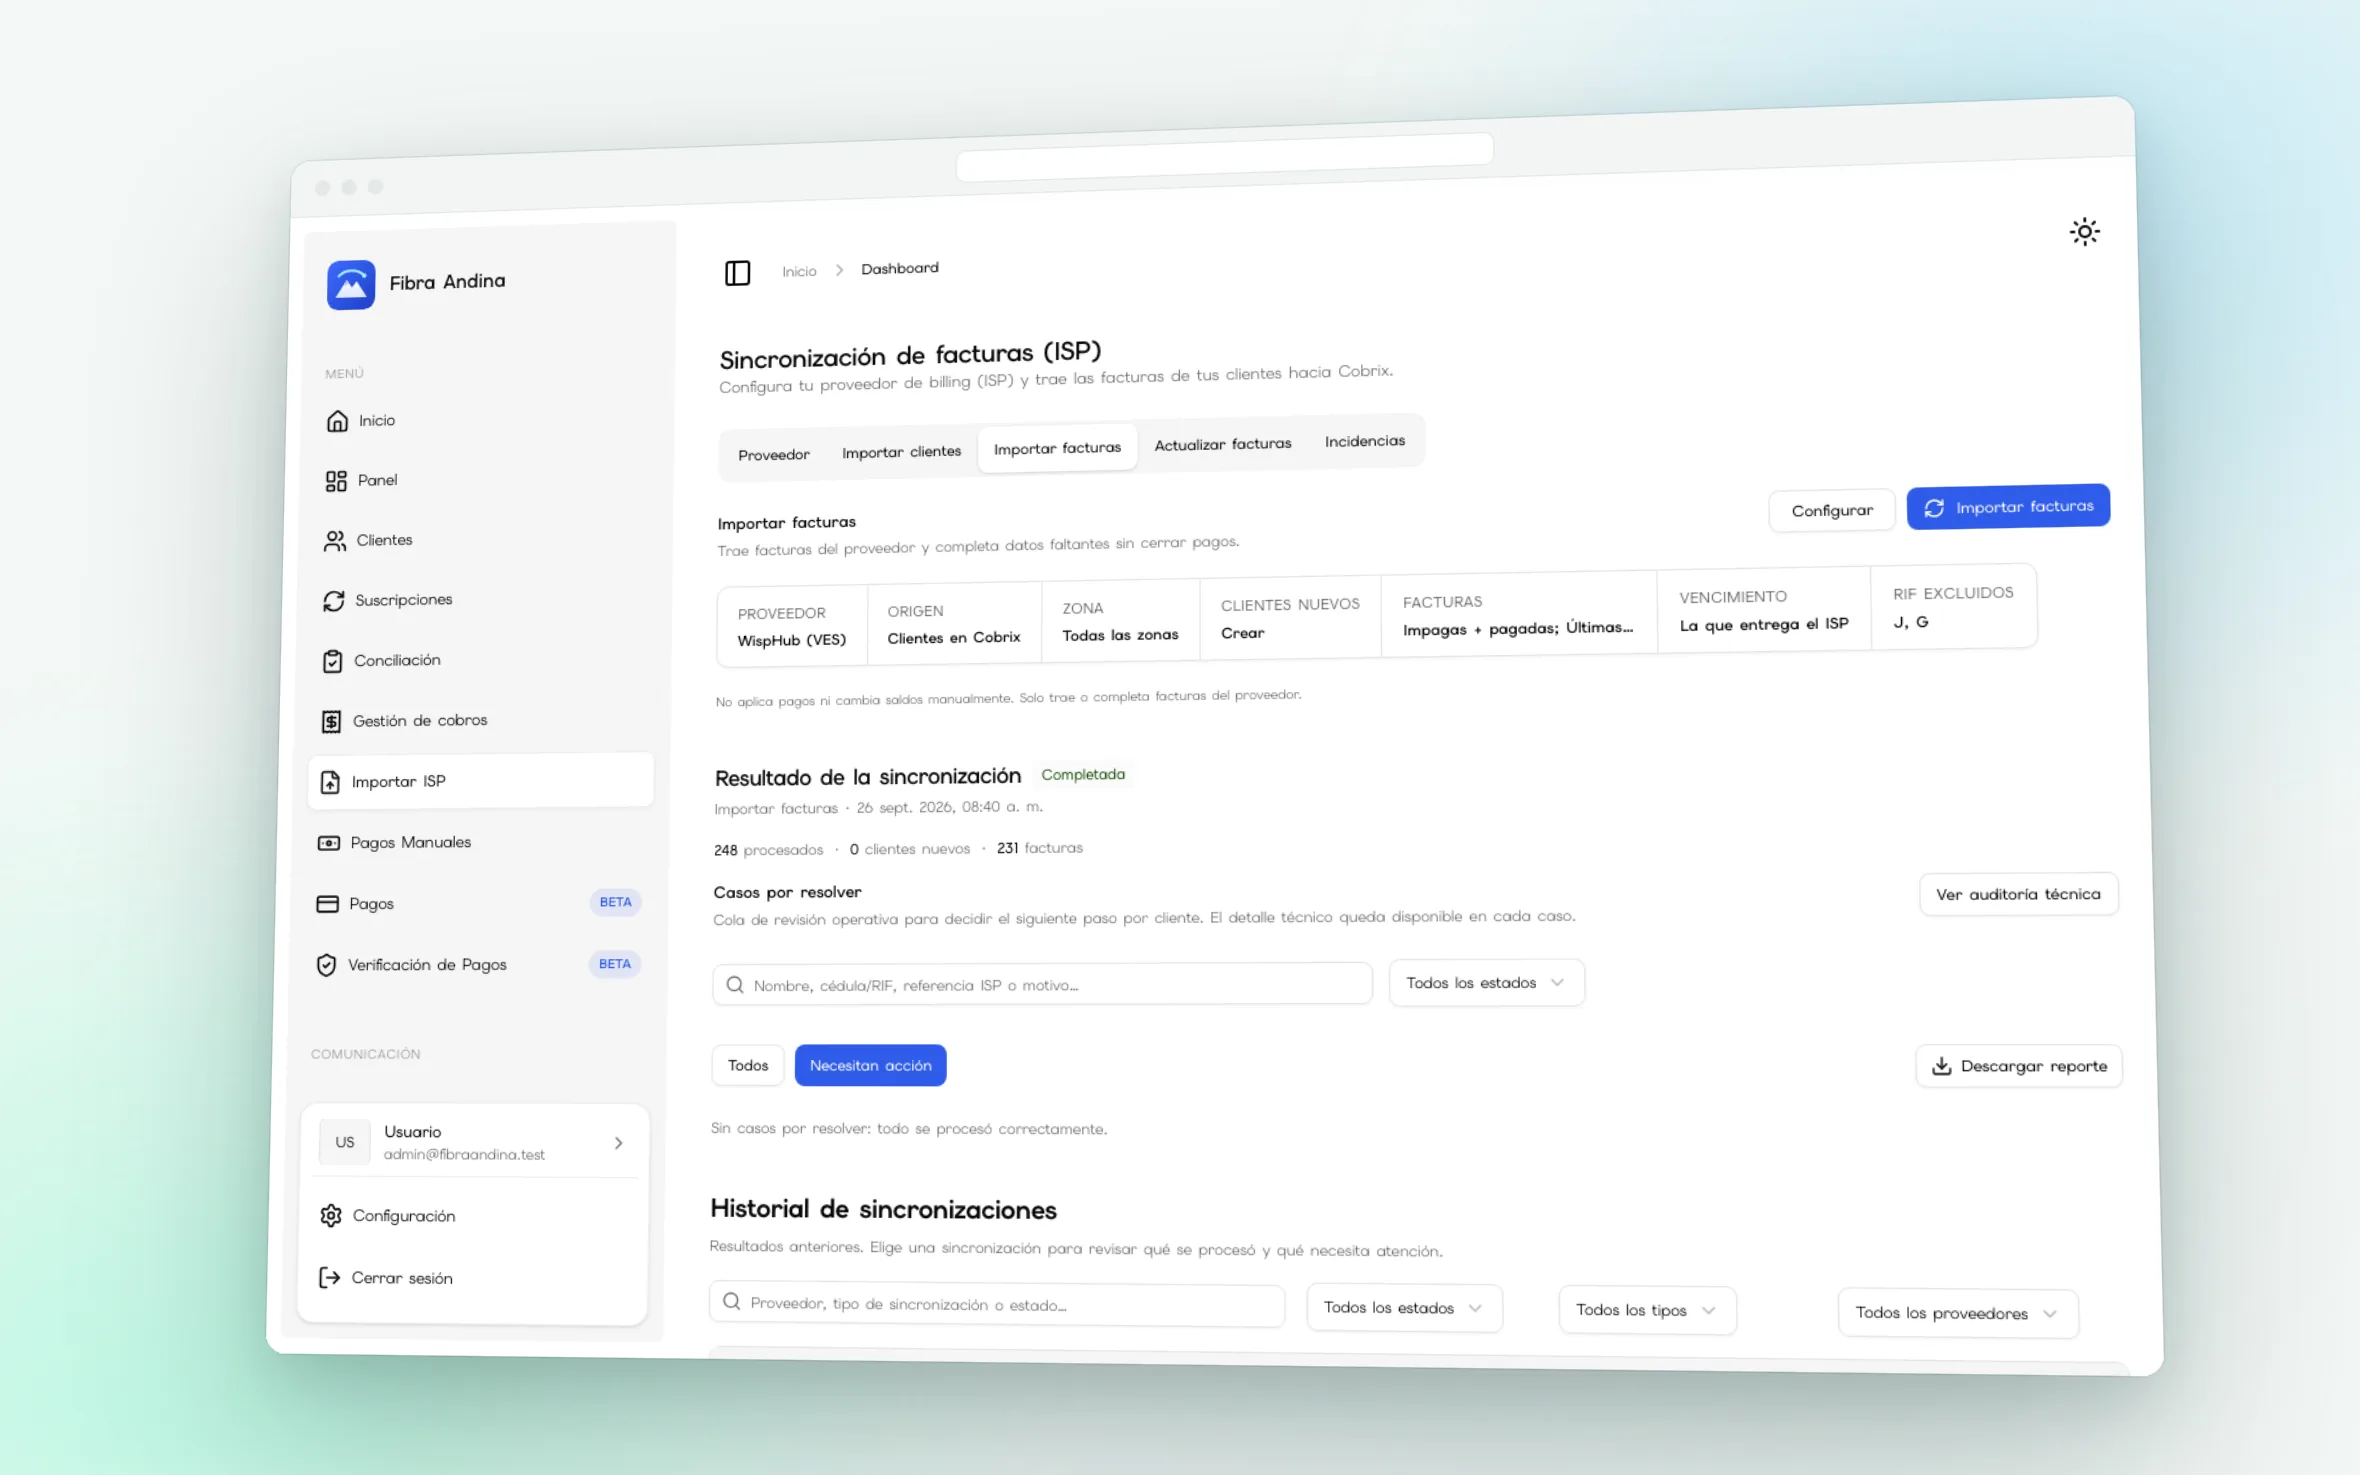Click the Pagos Manuales cash icon

[x=328, y=843]
